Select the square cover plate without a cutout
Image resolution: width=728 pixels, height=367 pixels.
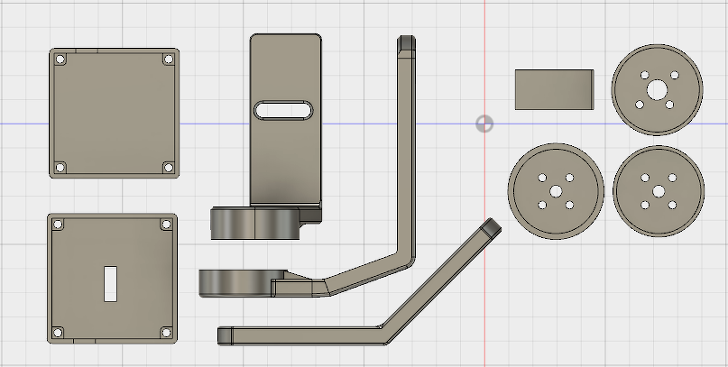[114, 113]
